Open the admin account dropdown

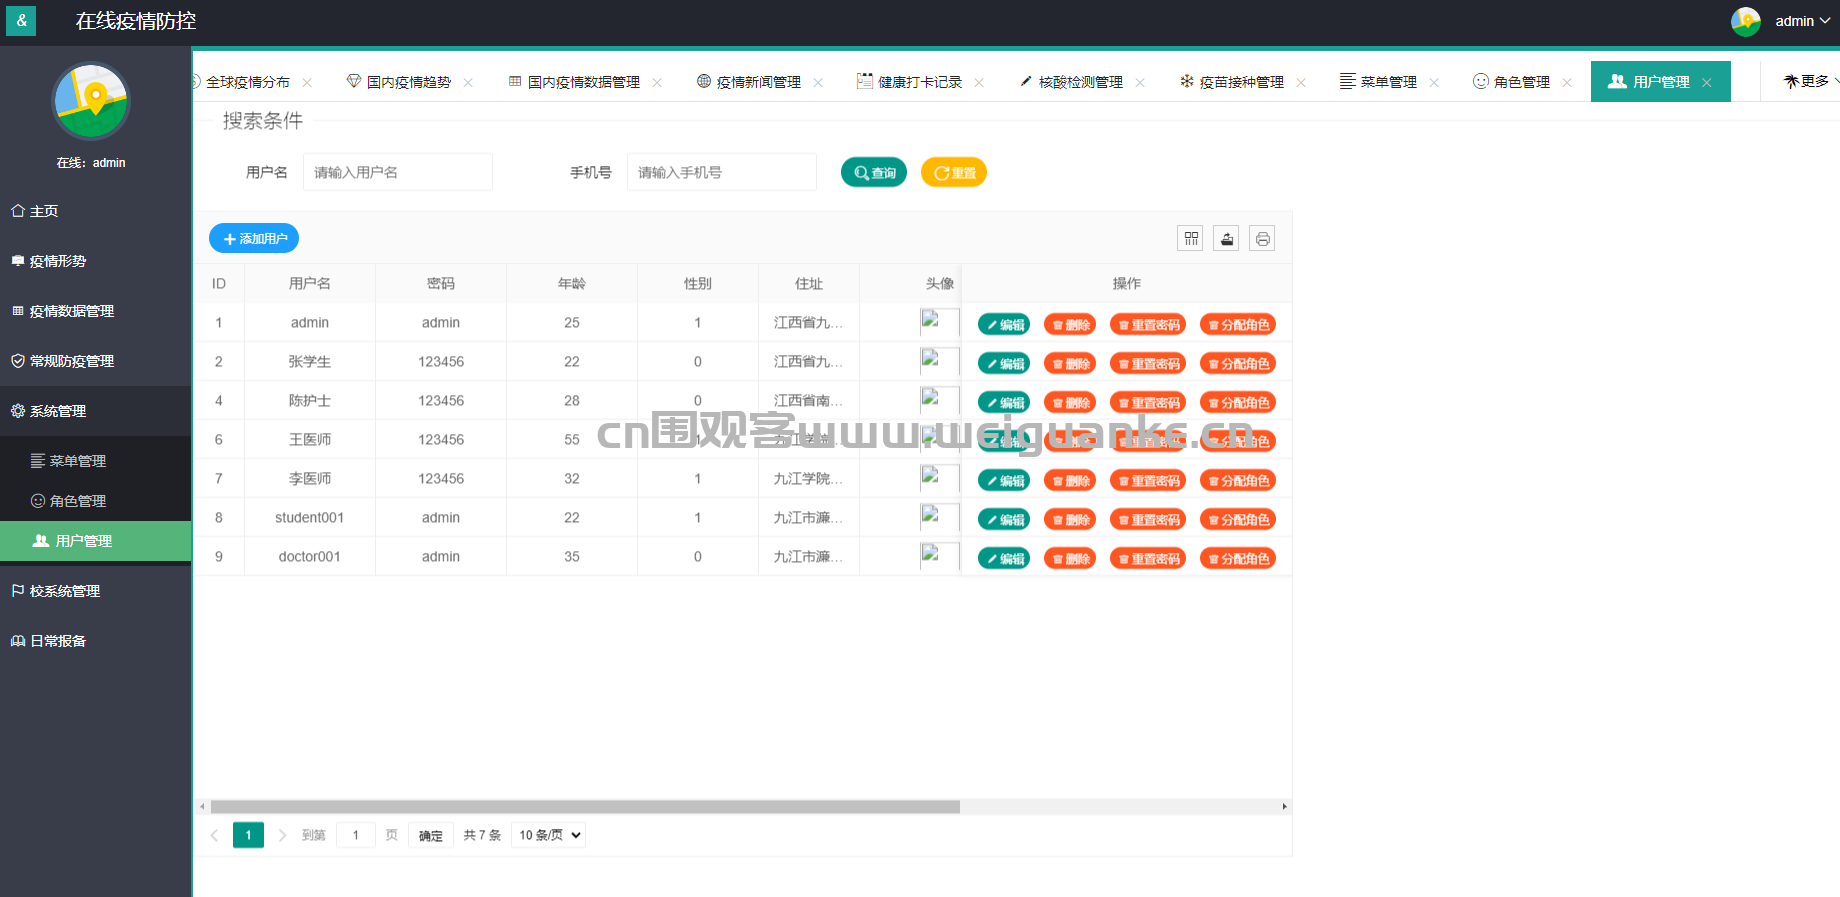coord(1802,21)
